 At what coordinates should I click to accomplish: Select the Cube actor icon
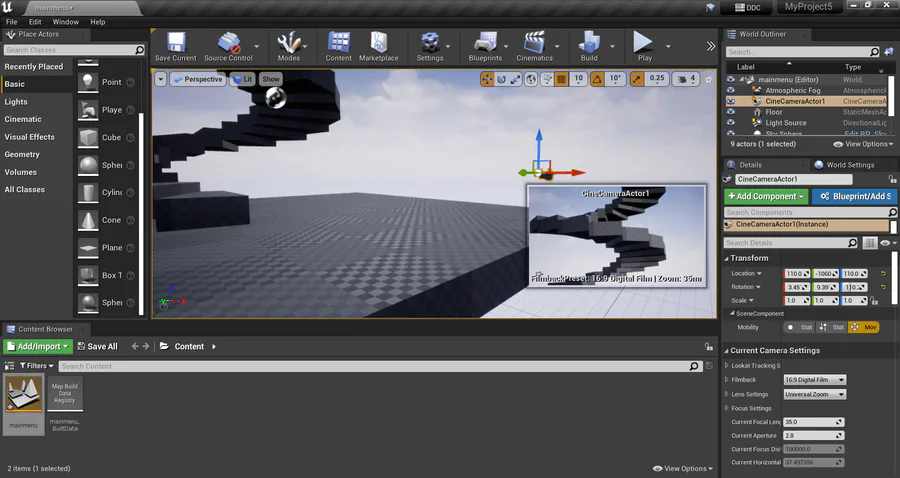click(88, 138)
